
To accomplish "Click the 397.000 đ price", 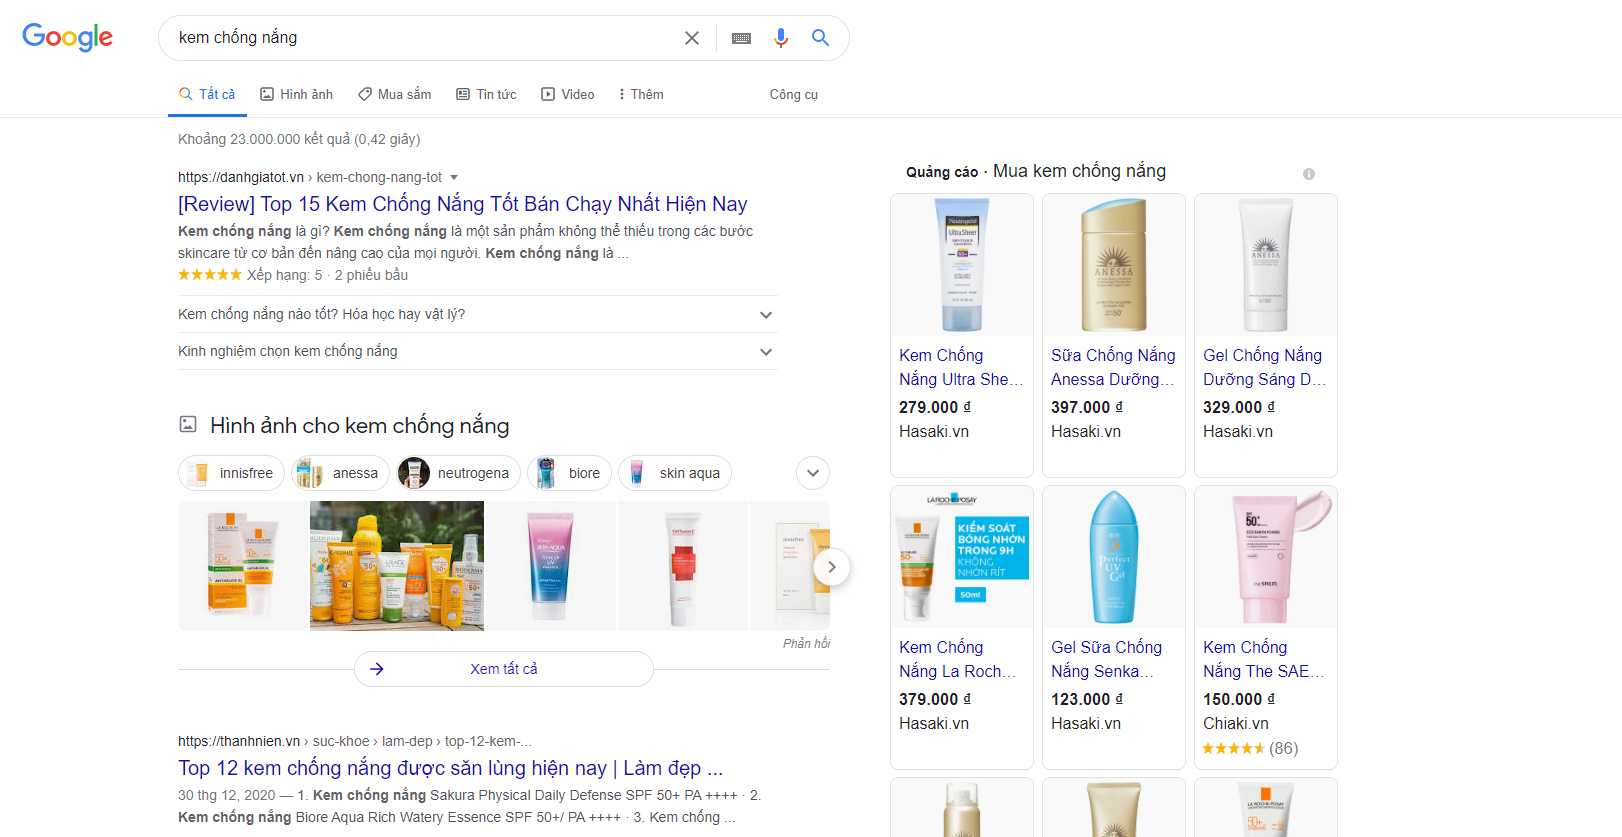I will (1087, 407).
